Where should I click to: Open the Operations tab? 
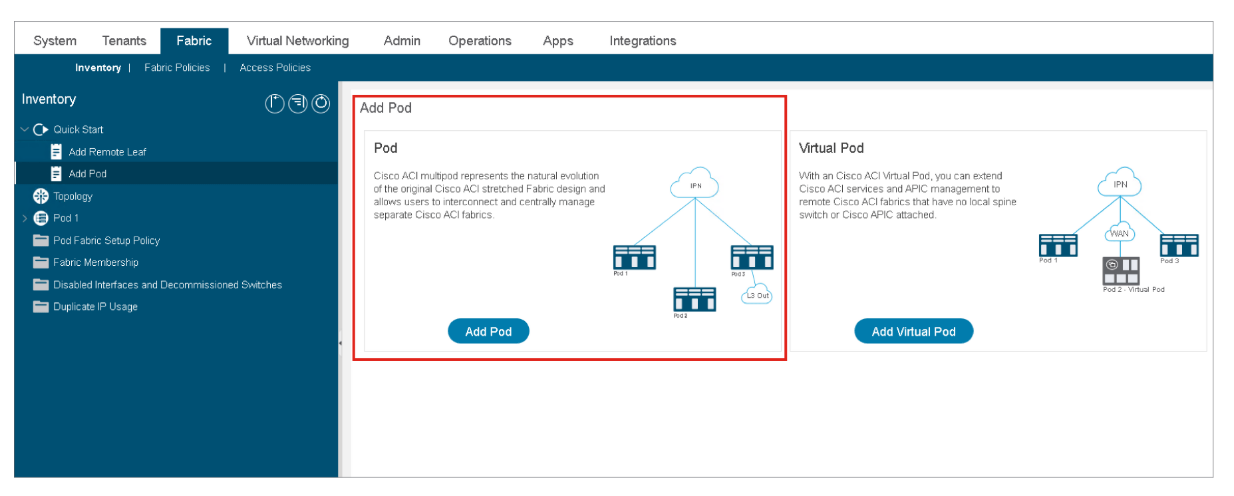tap(480, 41)
